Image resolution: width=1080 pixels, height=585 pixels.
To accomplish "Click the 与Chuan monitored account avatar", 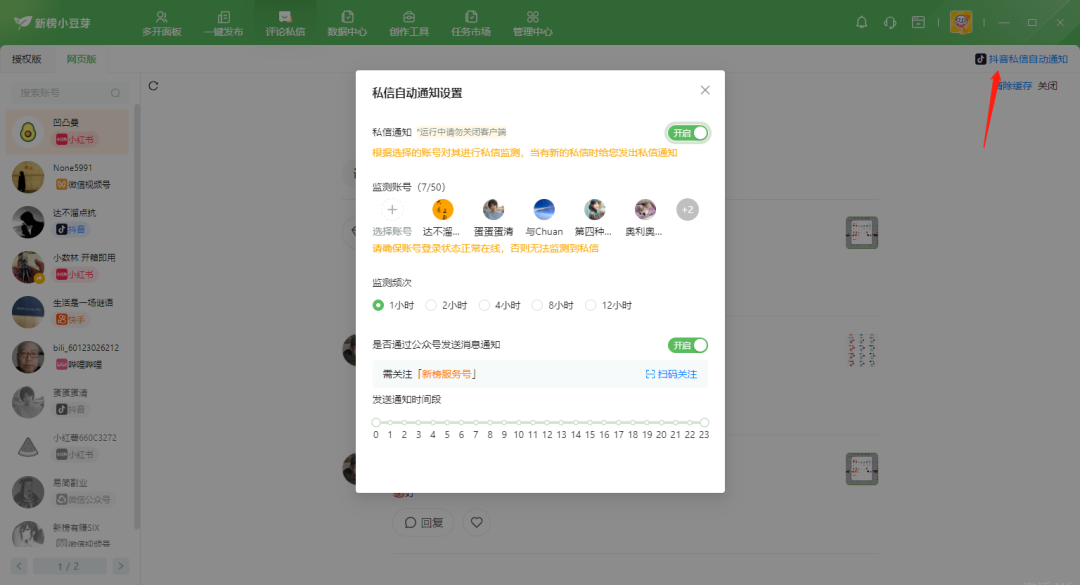I will [544, 209].
